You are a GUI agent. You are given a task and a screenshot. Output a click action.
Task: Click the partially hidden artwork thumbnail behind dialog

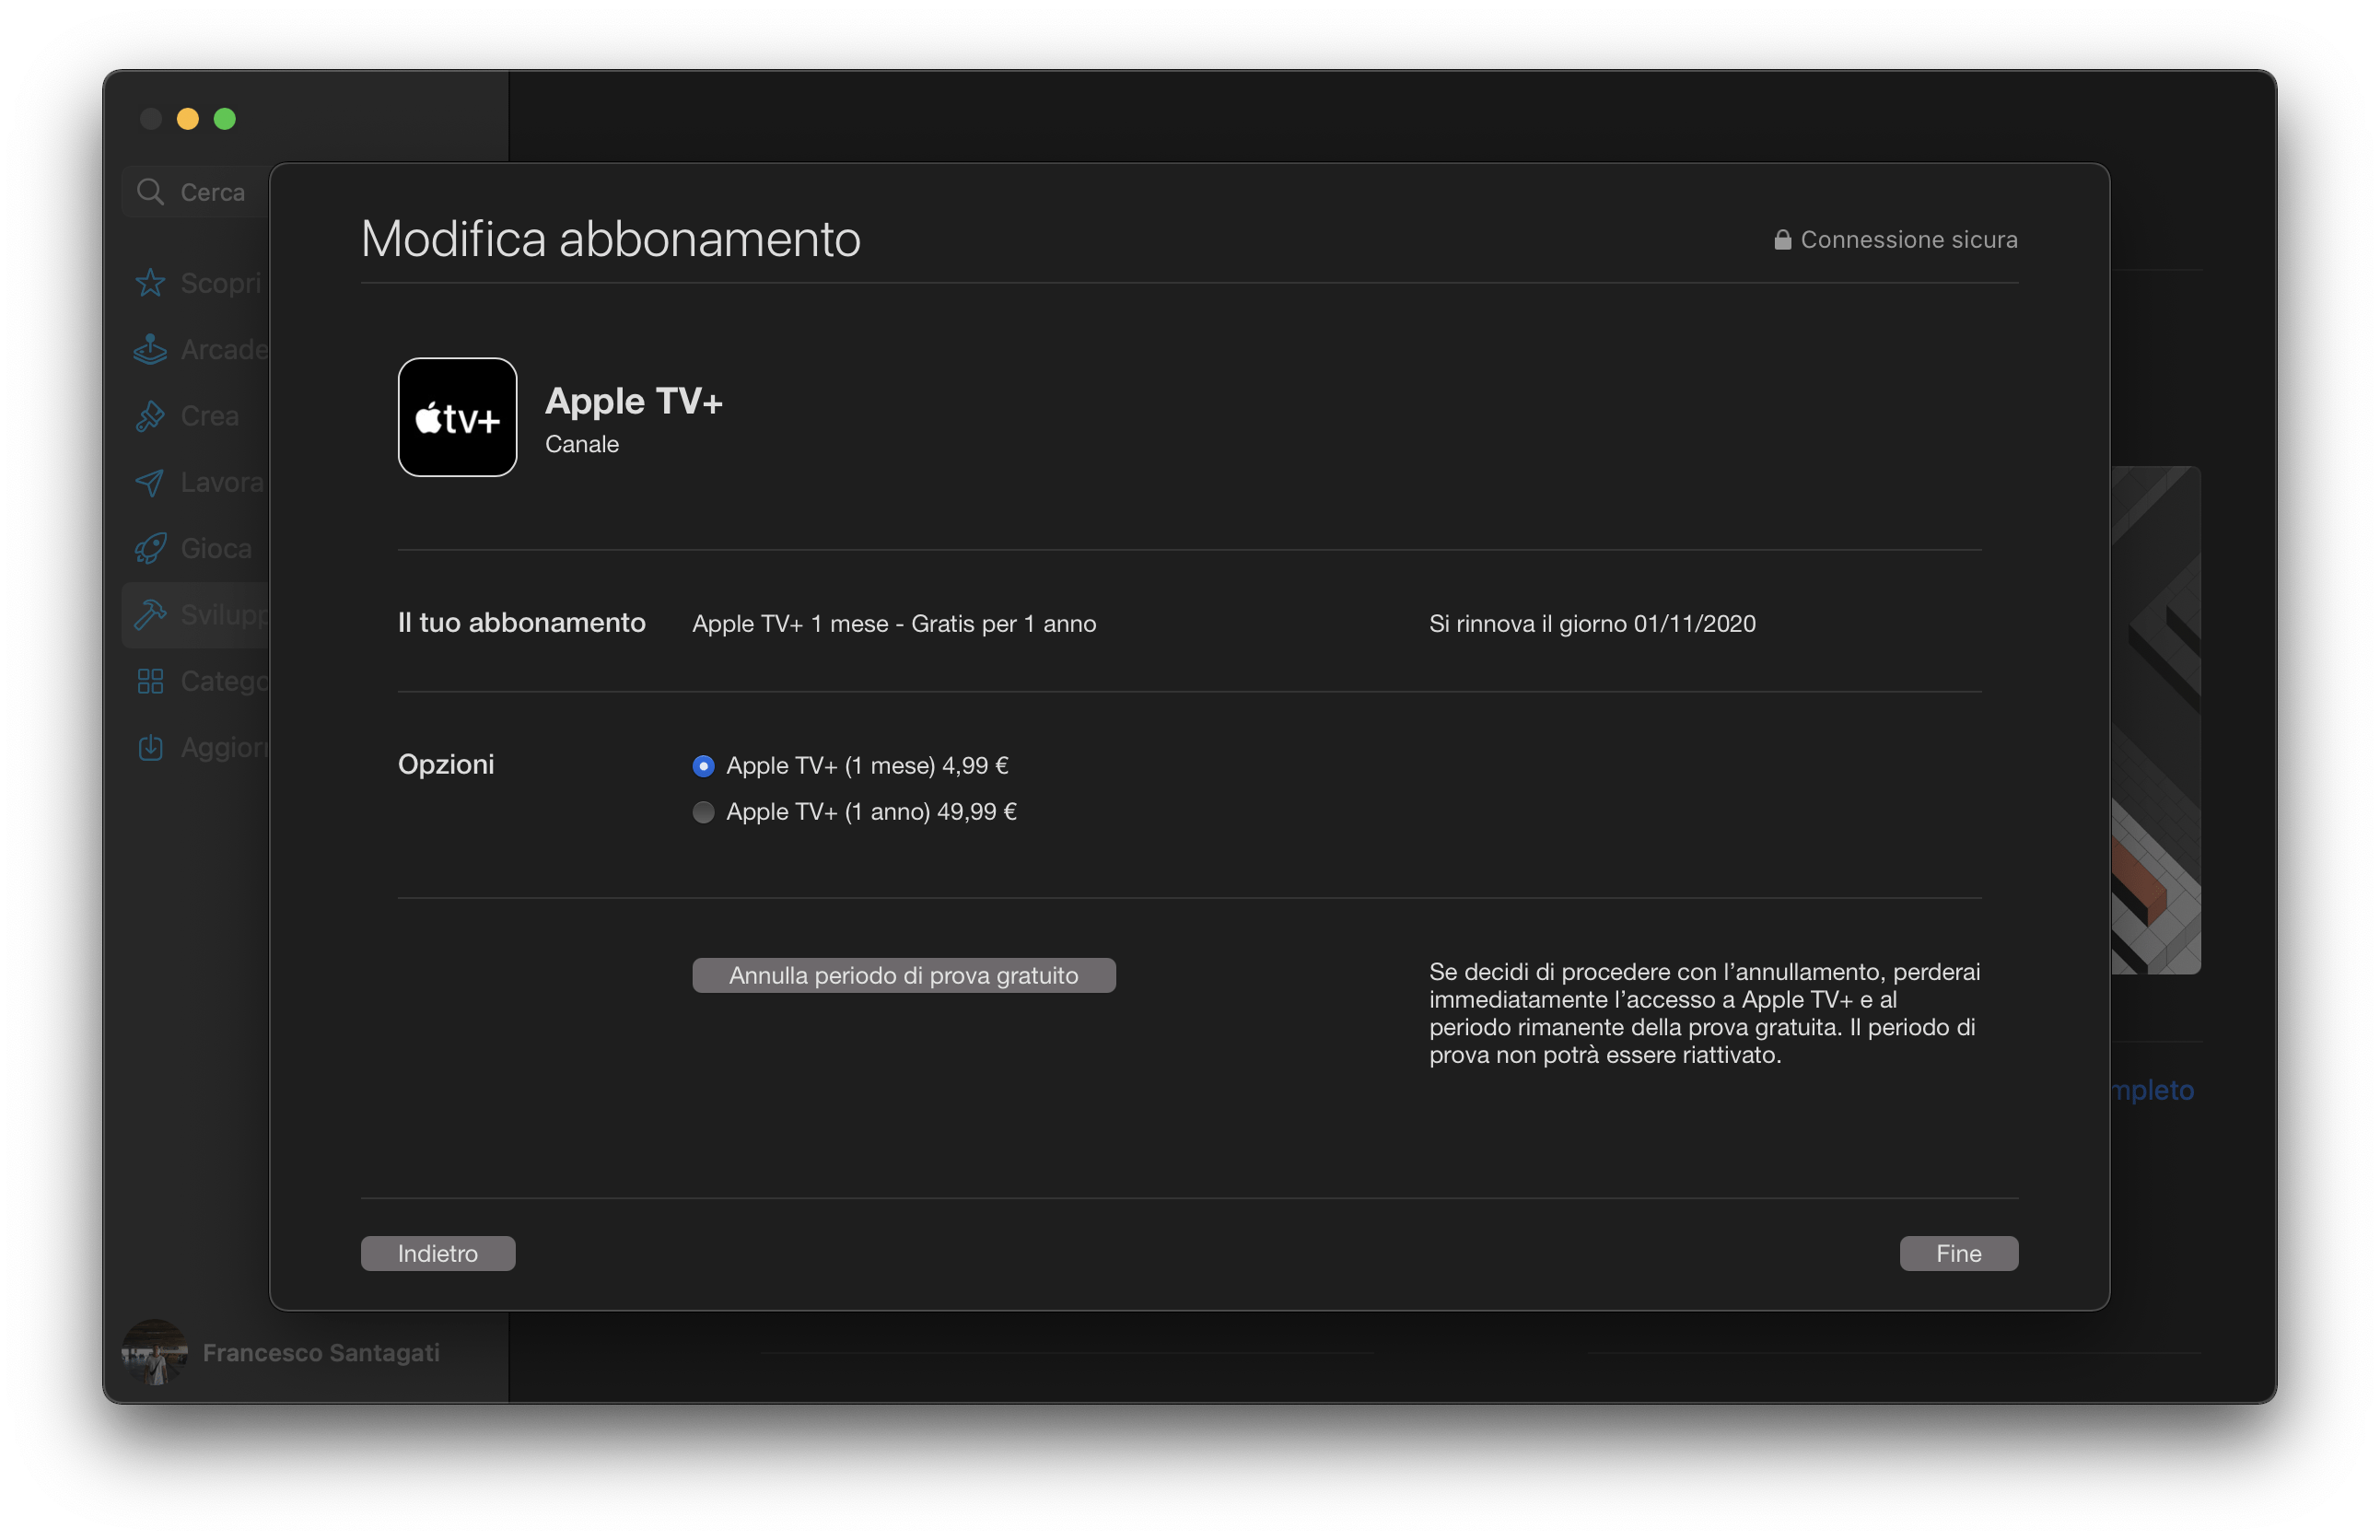[x=2155, y=720]
